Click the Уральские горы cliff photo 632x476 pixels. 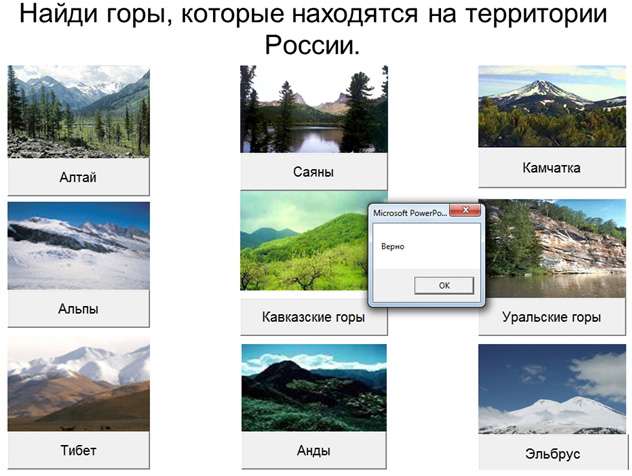(x=556, y=249)
